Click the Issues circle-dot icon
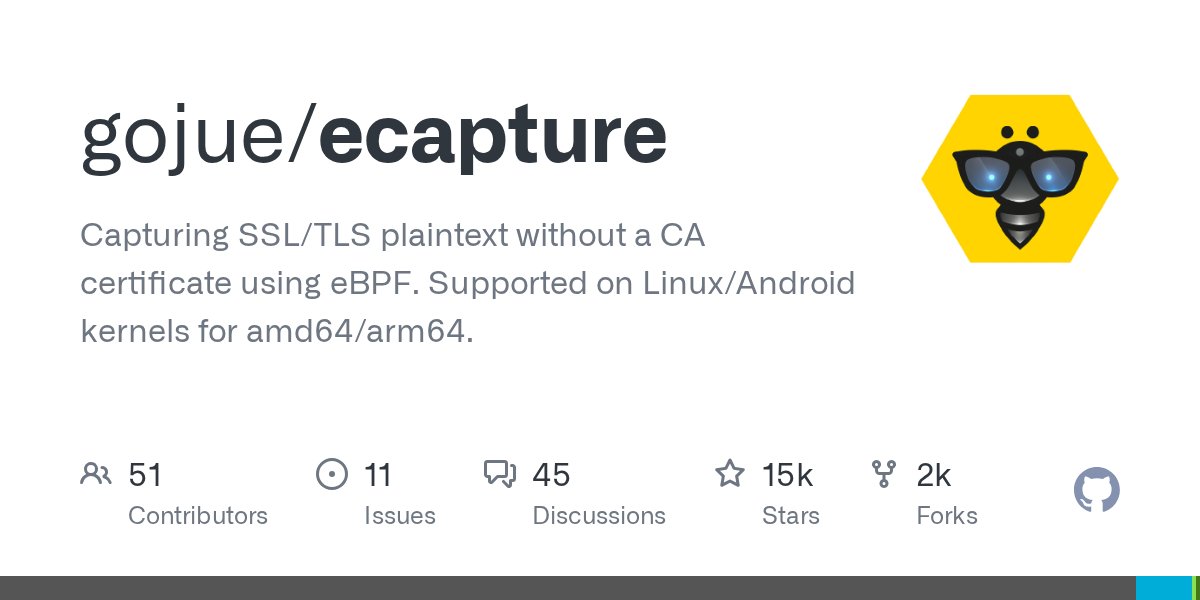 (x=331, y=474)
